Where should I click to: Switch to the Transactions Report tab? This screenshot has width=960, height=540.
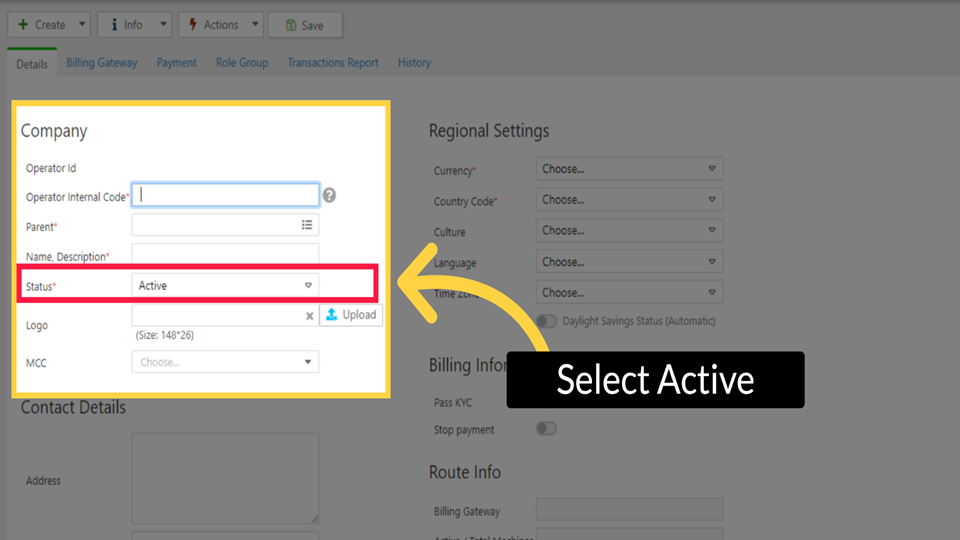point(333,63)
